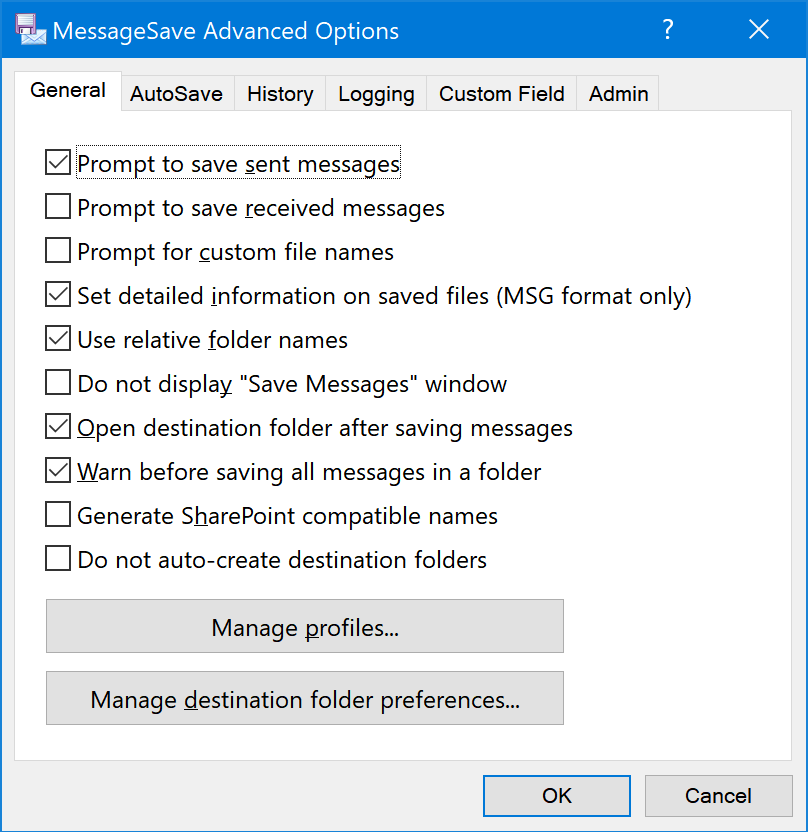Toggle Set detailed information on saved files

click(x=58, y=294)
